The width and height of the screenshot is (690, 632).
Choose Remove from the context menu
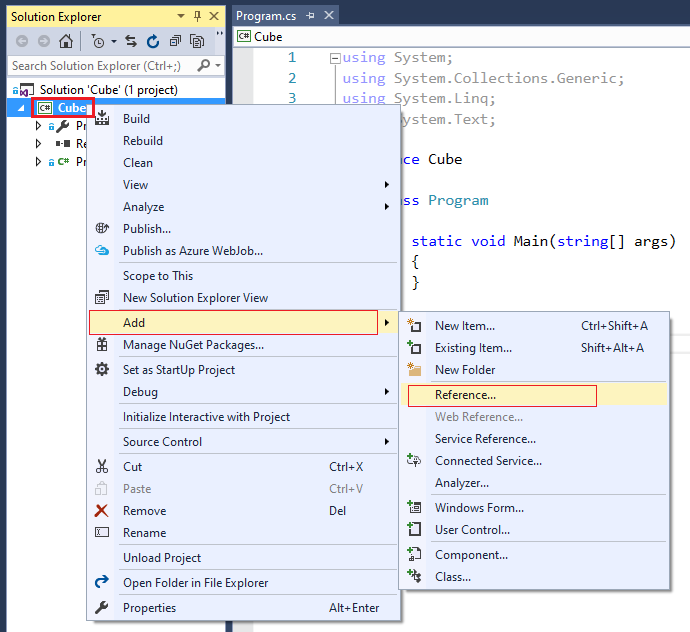244,511
